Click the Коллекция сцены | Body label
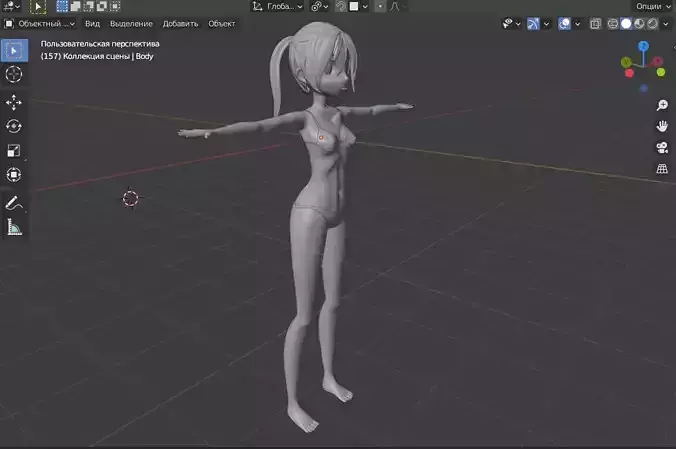 click(x=108, y=56)
